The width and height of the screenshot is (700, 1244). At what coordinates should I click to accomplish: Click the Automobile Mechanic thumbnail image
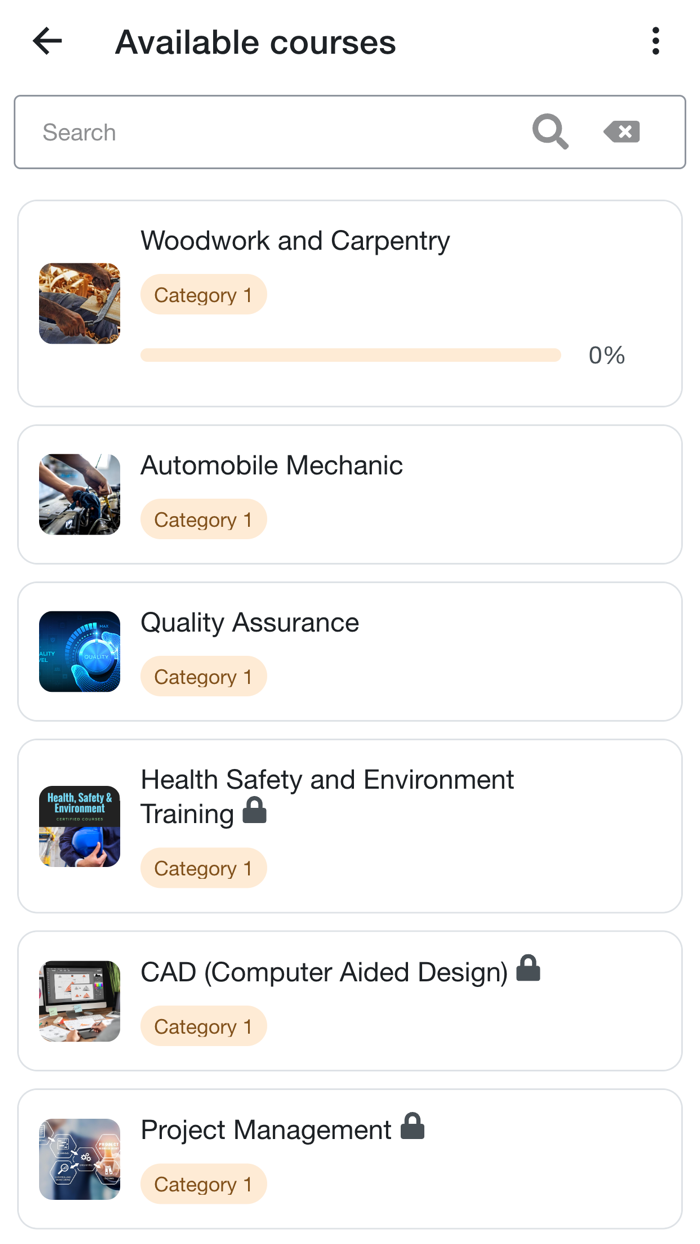(x=80, y=495)
